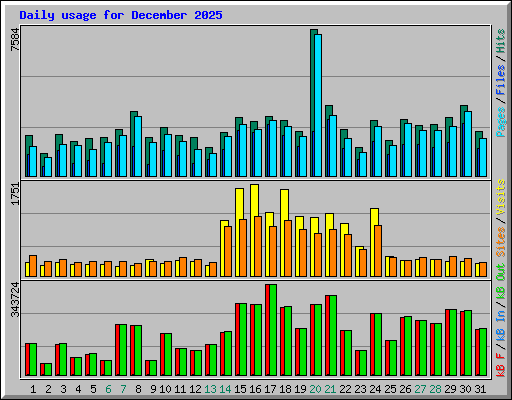
Task: Click green weekend day label 27
Action: (x=420, y=389)
